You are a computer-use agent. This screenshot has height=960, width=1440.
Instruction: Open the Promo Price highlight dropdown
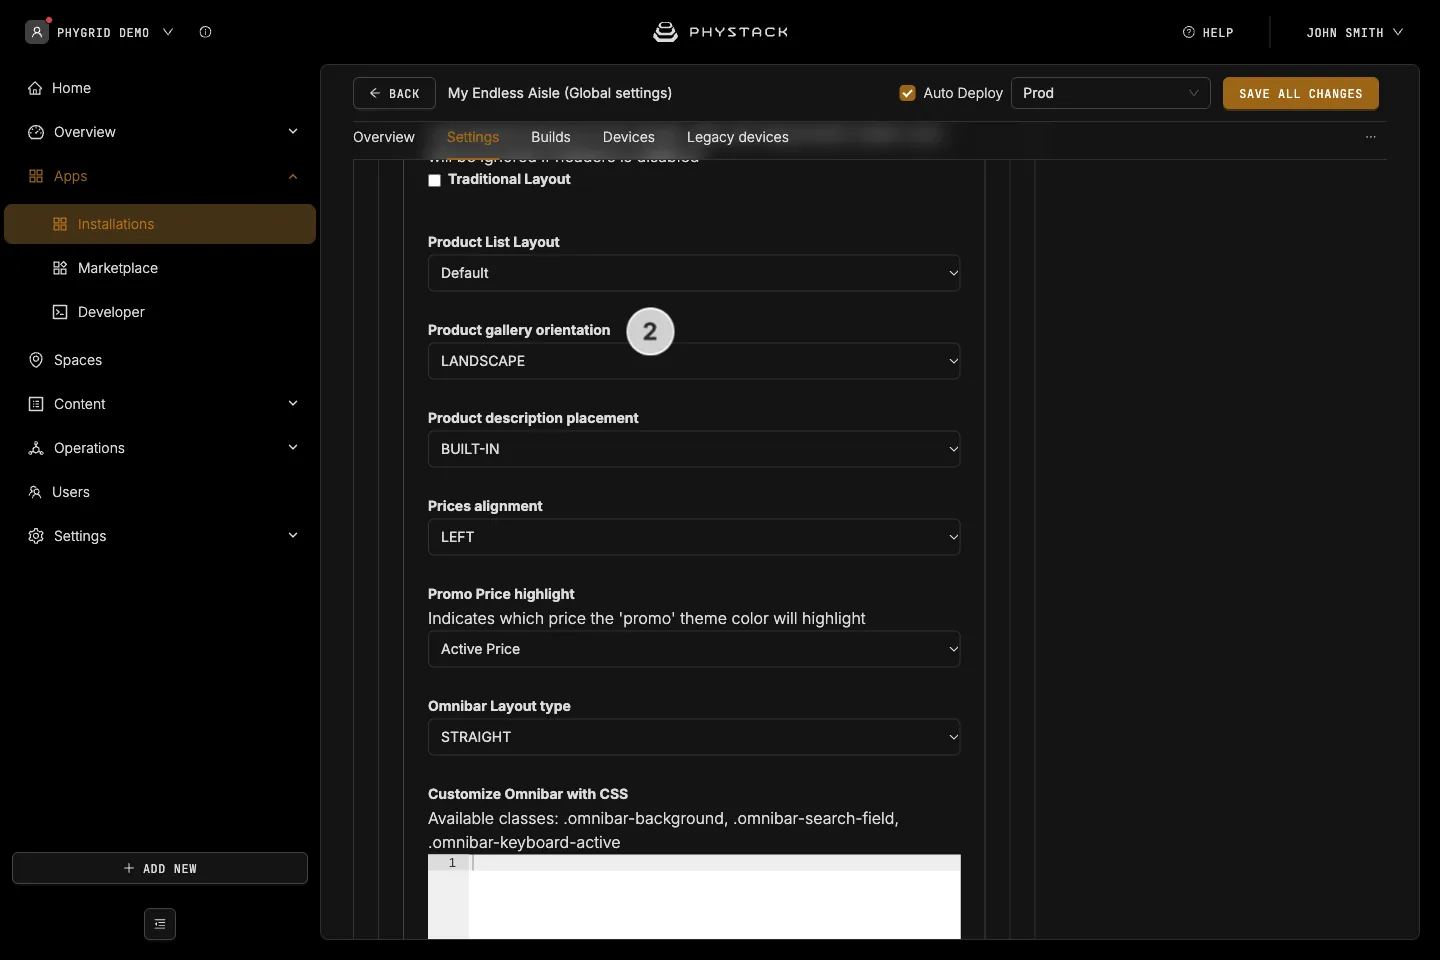(x=694, y=649)
